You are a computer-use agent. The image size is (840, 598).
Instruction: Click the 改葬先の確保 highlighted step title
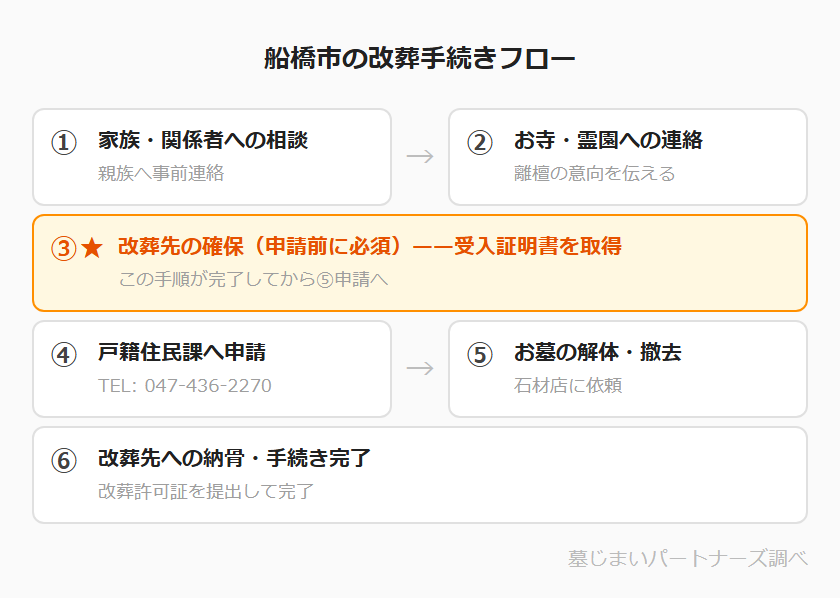point(369,246)
